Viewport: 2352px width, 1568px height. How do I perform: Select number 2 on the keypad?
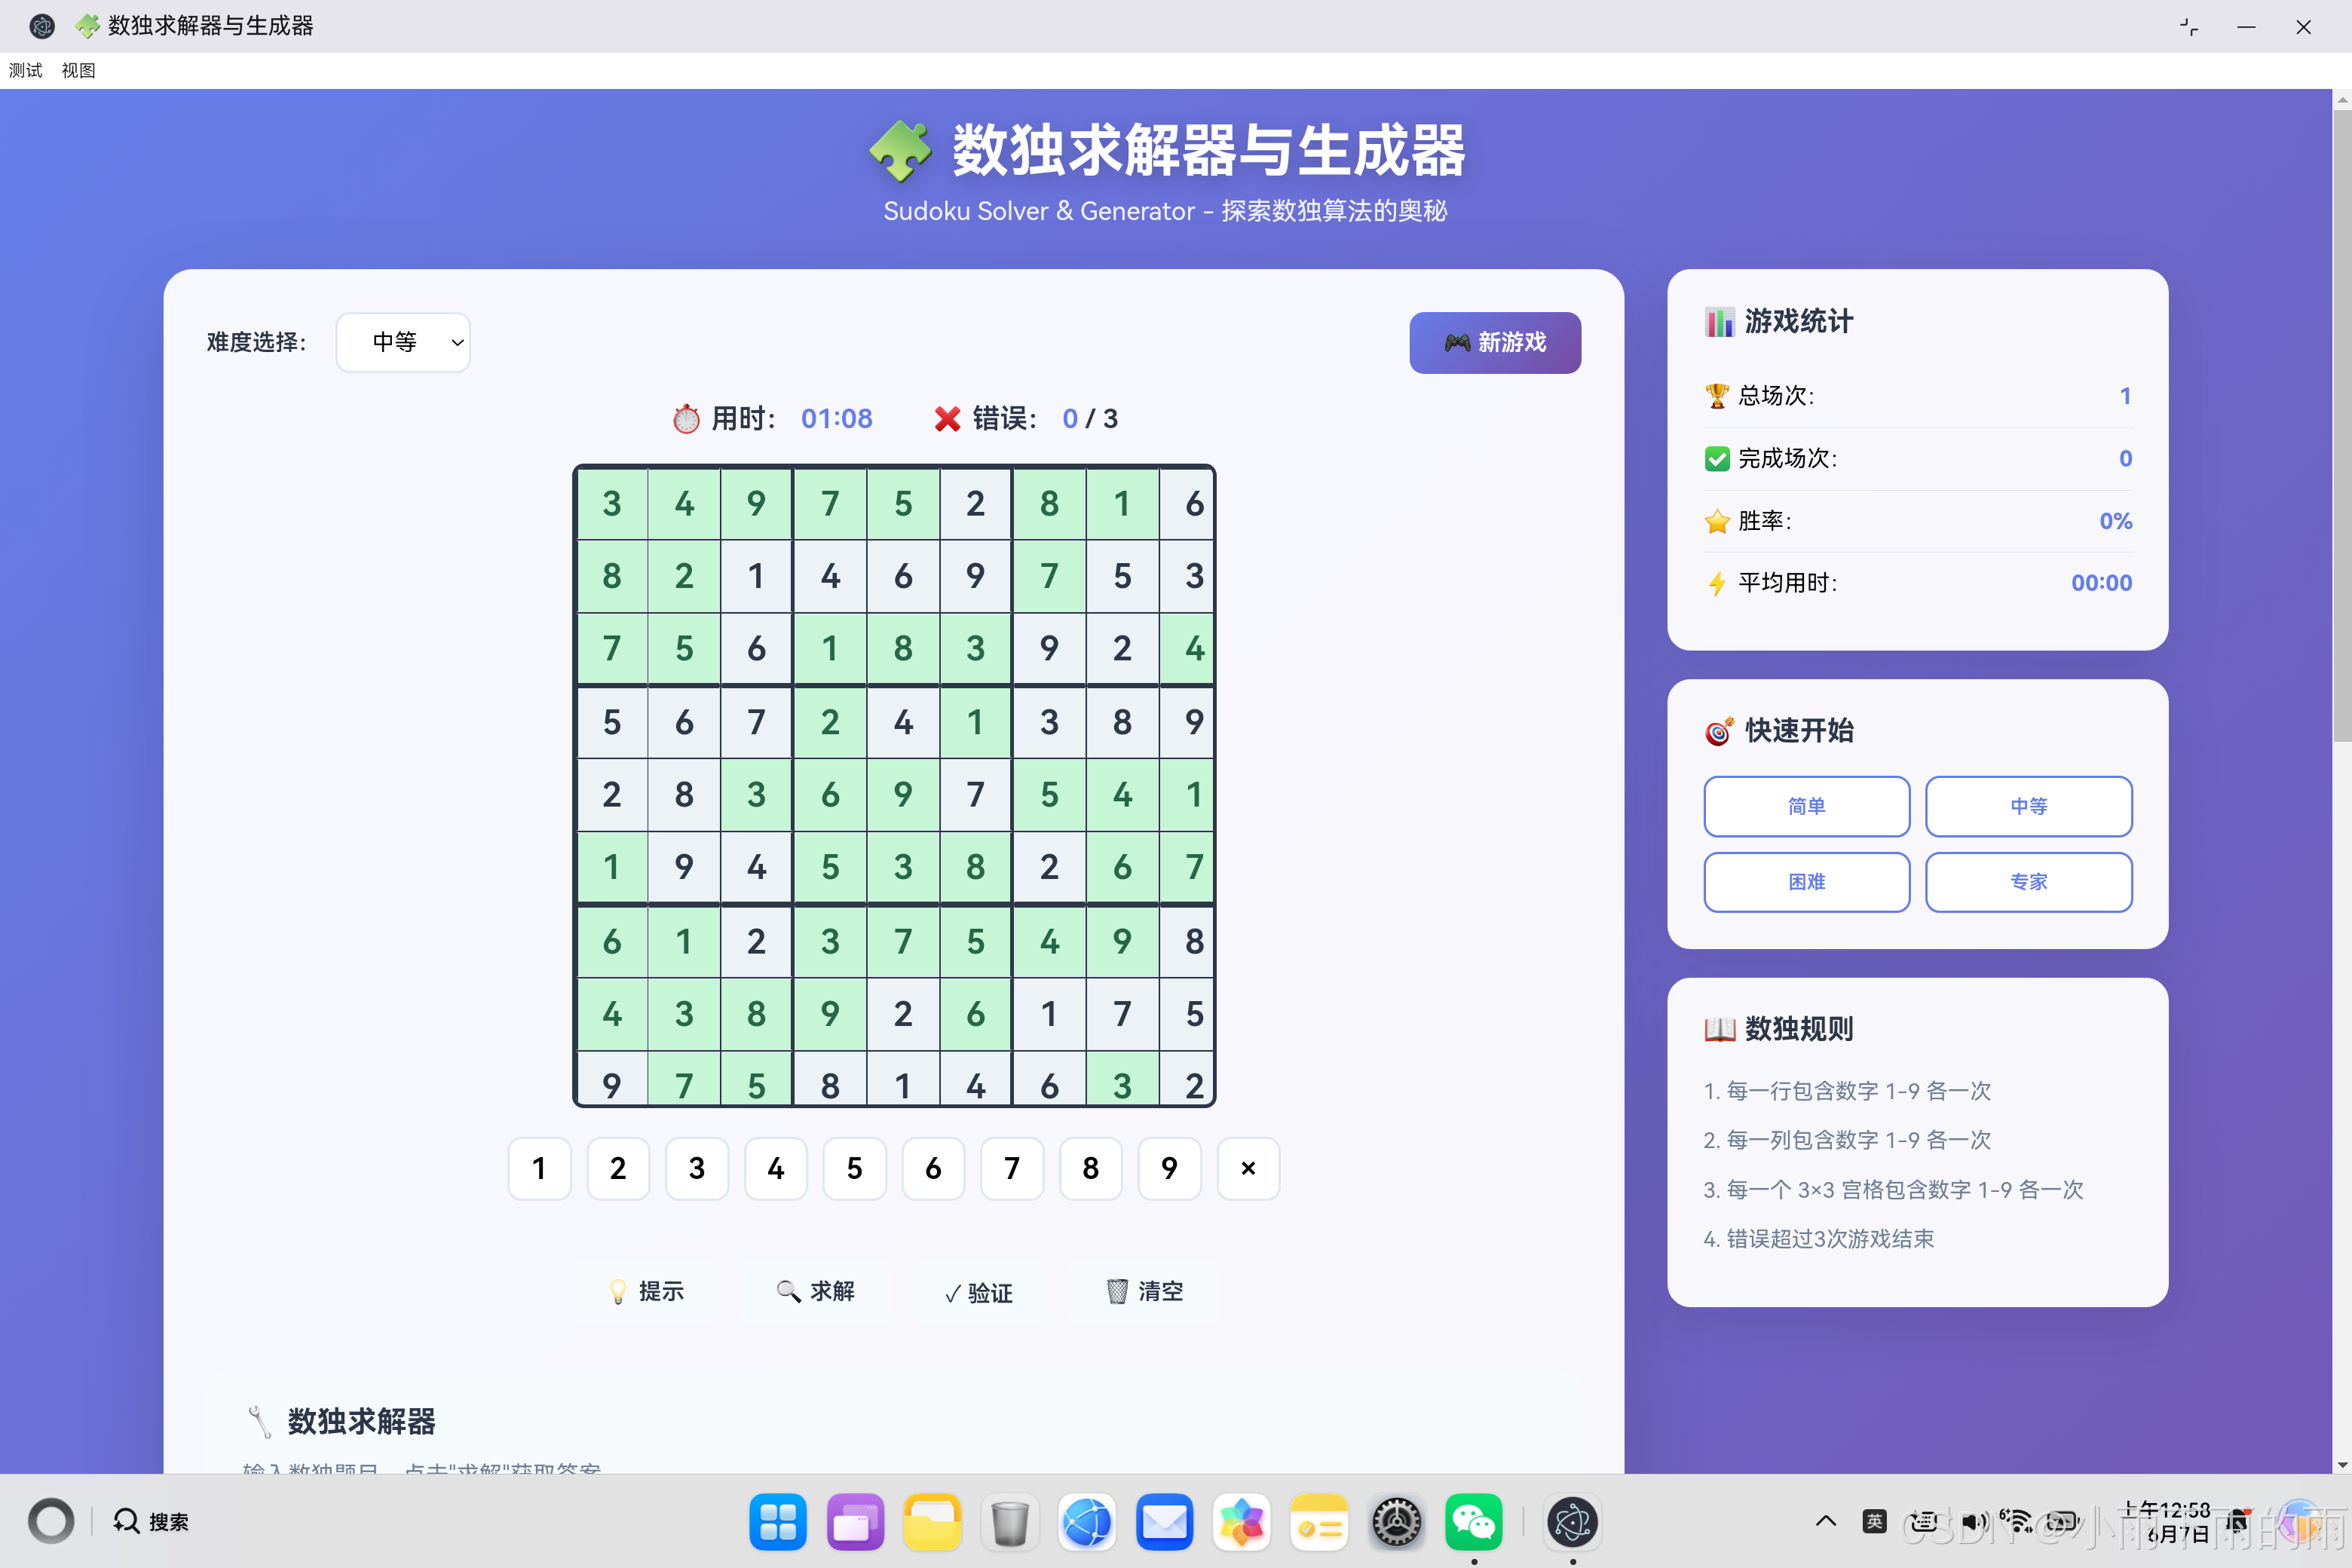coord(618,1168)
